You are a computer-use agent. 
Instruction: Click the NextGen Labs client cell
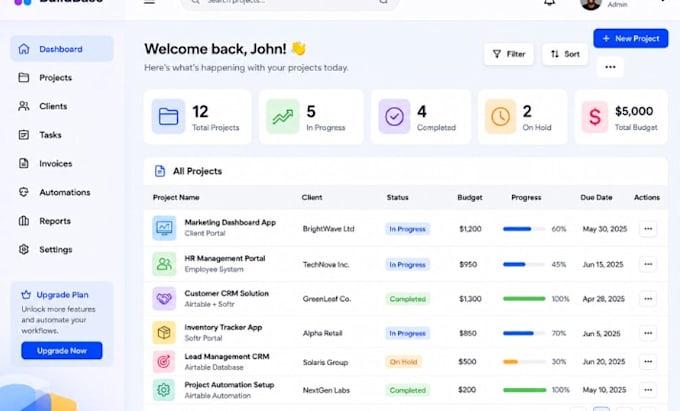[326, 390]
